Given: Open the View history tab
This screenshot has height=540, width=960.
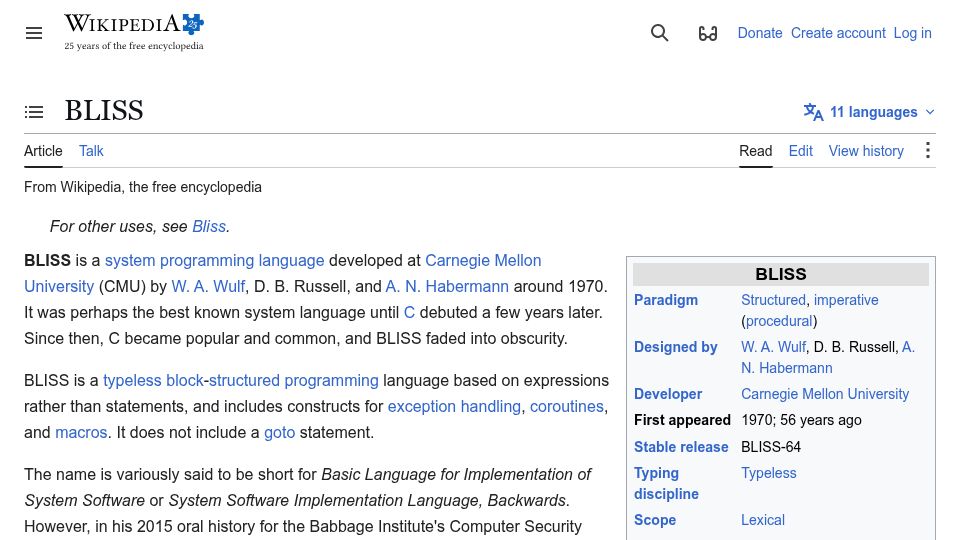Looking at the screenshot, I should pyautogui.click(x=866, y=151).
